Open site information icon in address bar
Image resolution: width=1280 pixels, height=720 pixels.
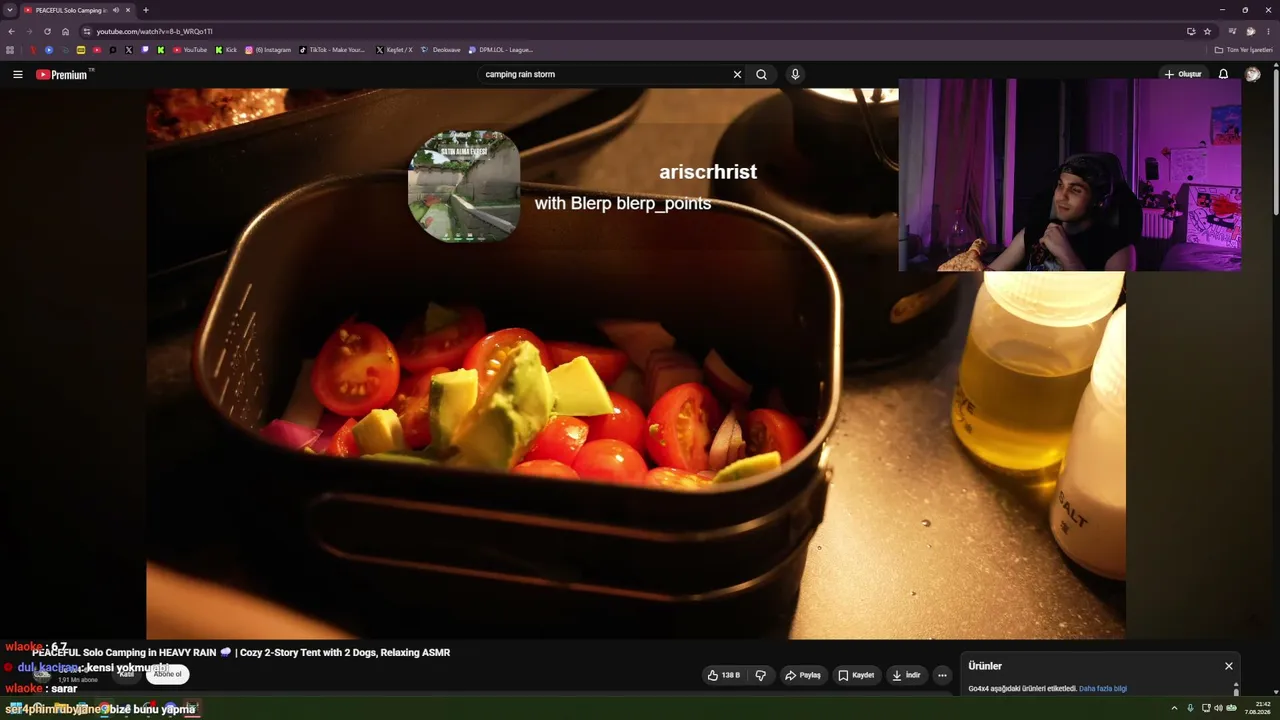[x=87, y=31]
